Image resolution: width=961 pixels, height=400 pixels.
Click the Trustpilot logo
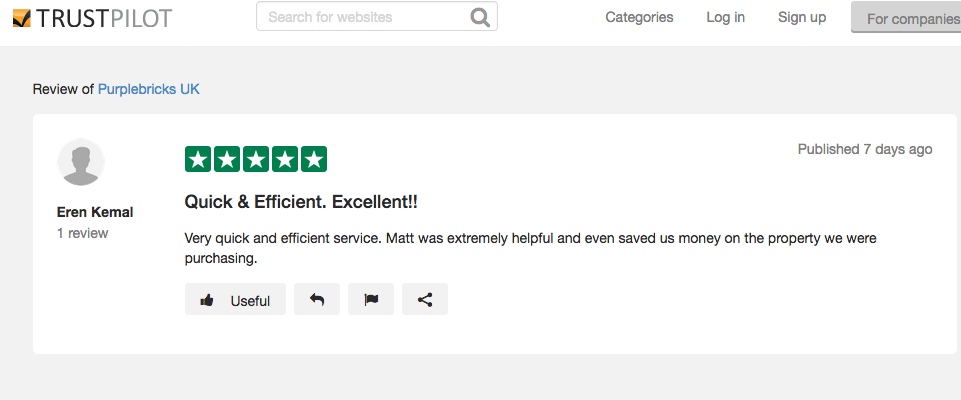[86, 17]
